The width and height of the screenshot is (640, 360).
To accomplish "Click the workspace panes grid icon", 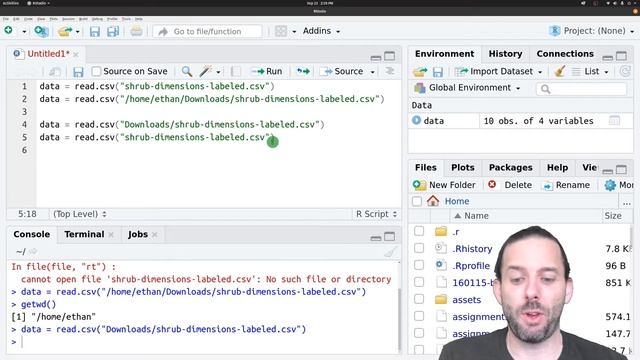I will pyautogui.click(x=281, y=31).
